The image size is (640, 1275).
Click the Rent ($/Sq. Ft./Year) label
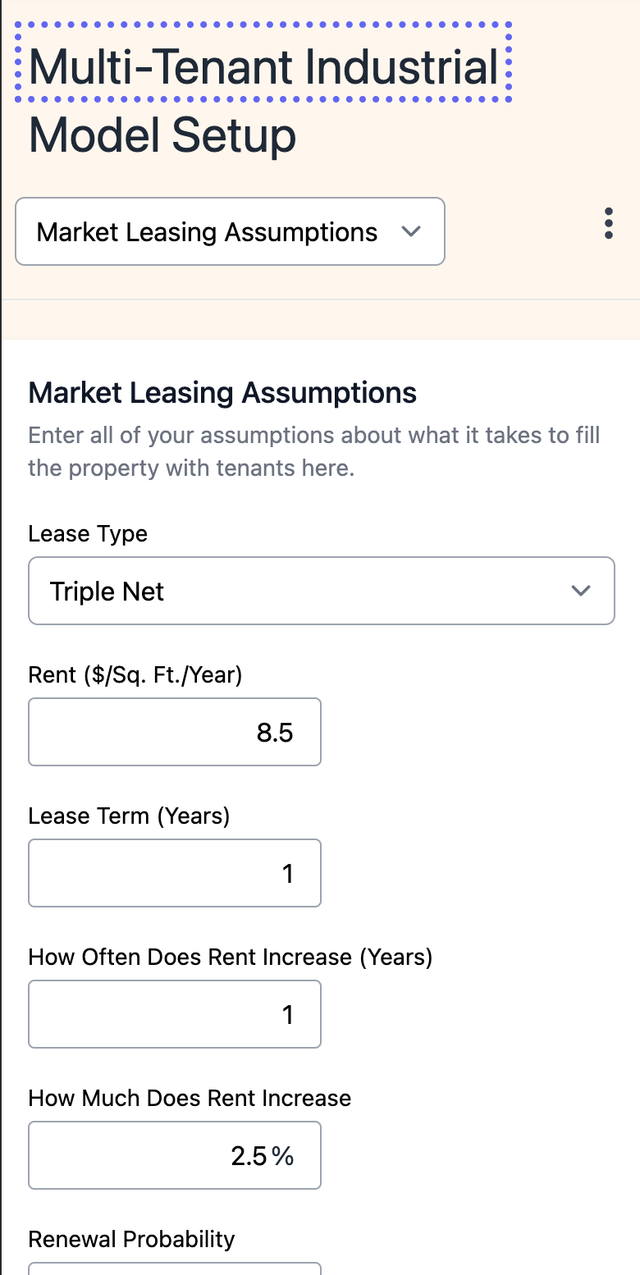coord(135,675)
